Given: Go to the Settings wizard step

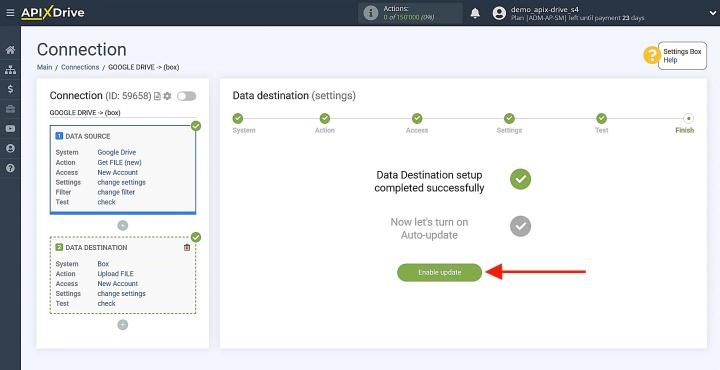Looking at the screenshot, I should tap(509, 119).
